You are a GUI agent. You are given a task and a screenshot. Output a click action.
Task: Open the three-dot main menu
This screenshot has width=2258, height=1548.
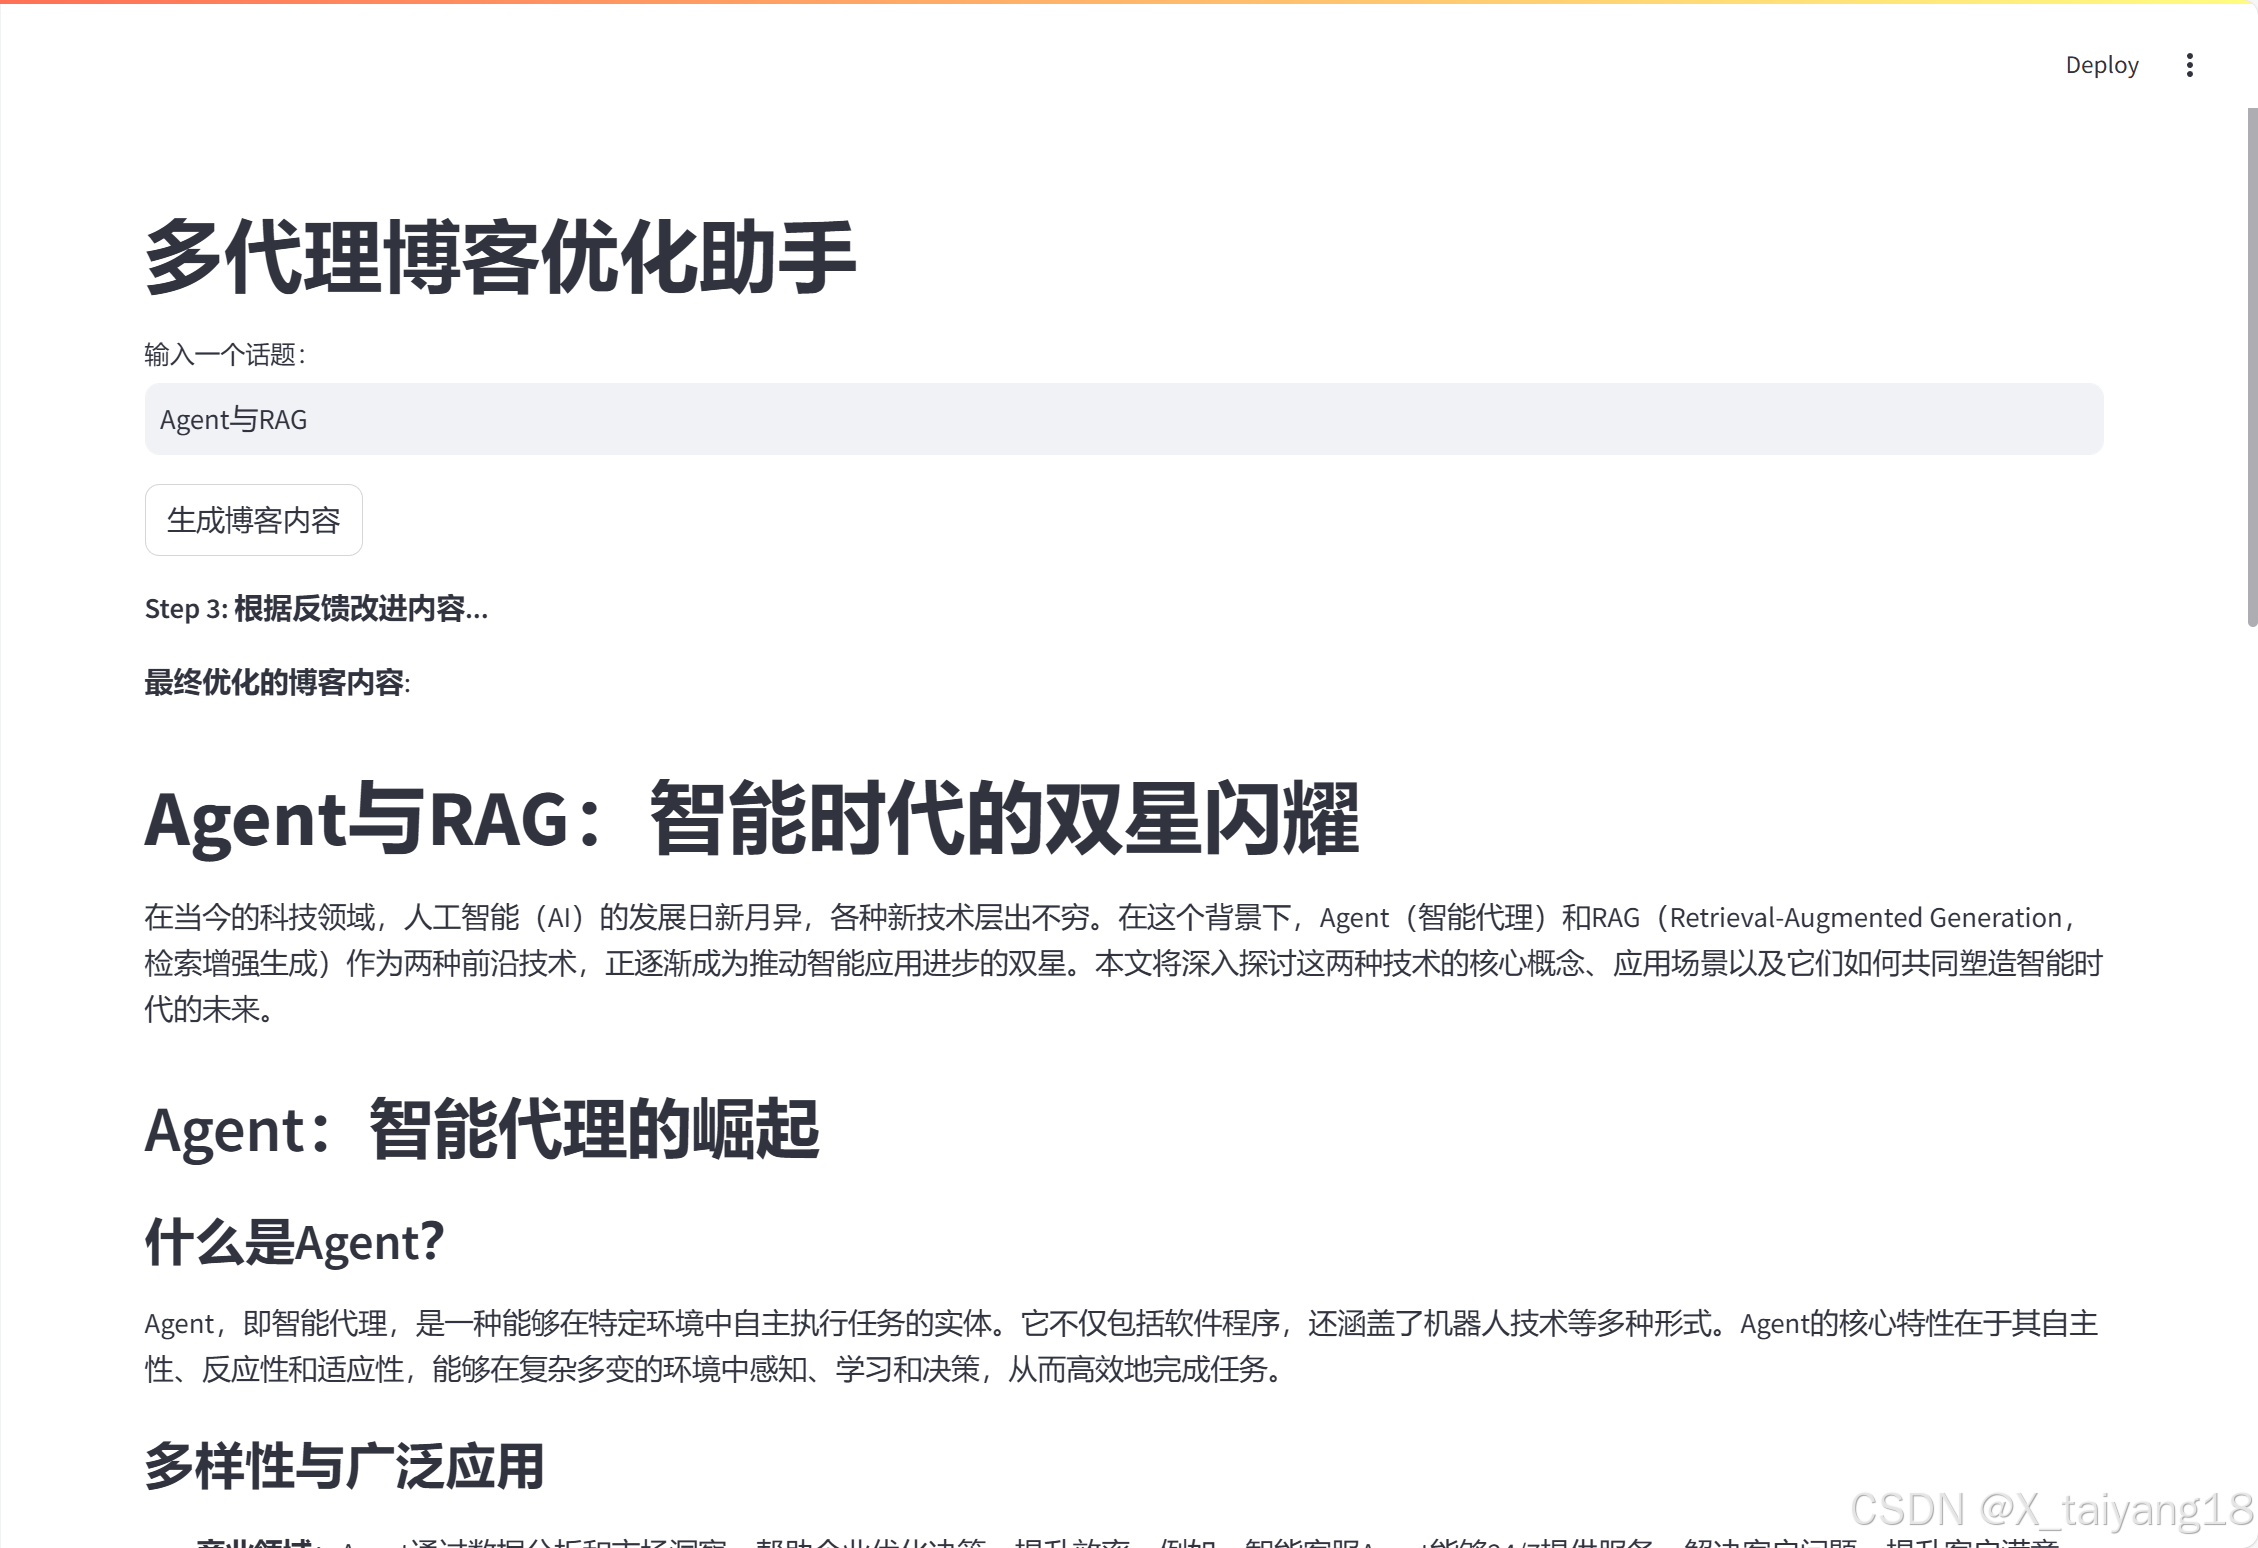coord(2189,65)
